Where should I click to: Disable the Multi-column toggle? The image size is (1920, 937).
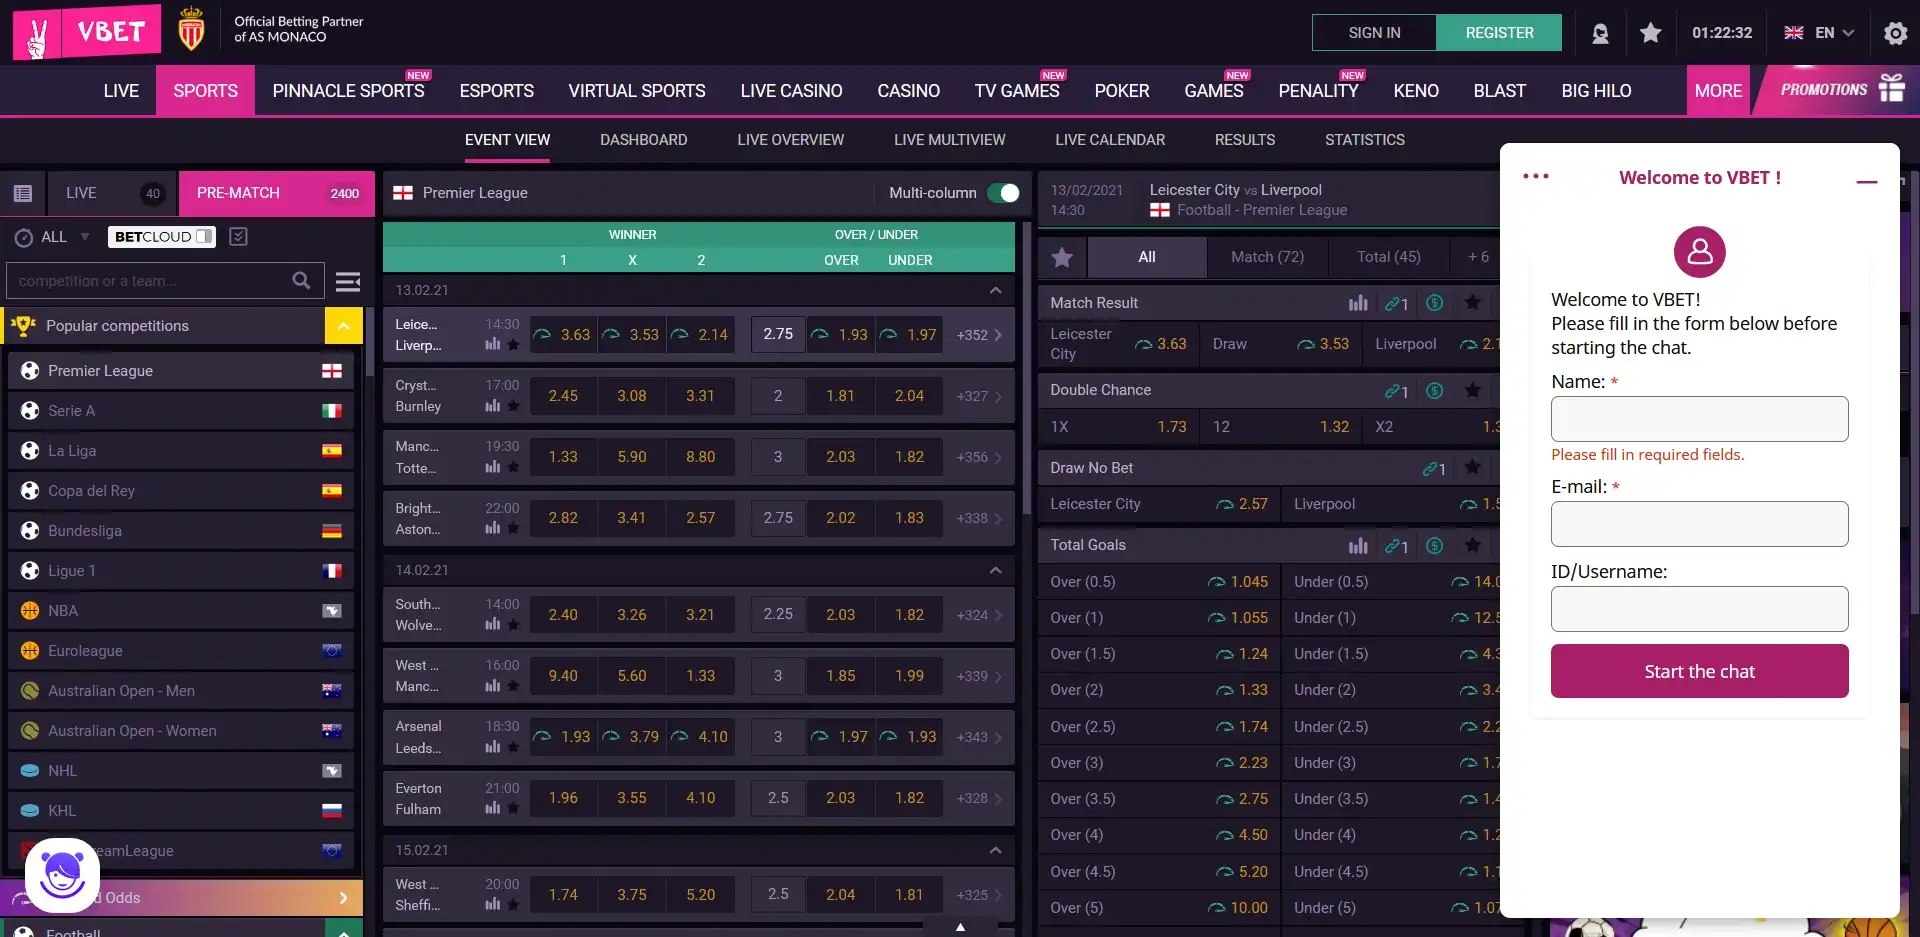click(x=1003, y=193)
